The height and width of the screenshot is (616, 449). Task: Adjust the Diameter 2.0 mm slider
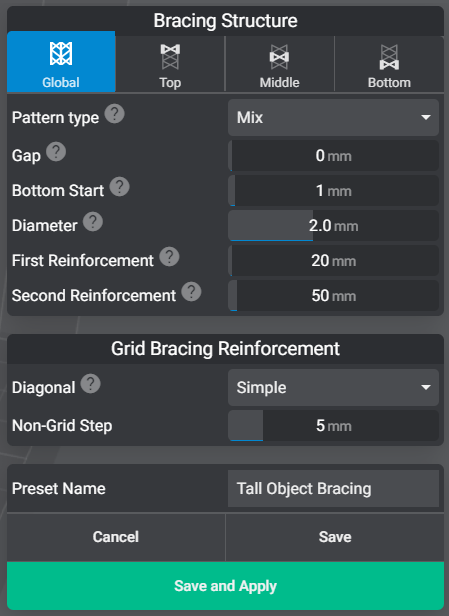coord(333,226)
